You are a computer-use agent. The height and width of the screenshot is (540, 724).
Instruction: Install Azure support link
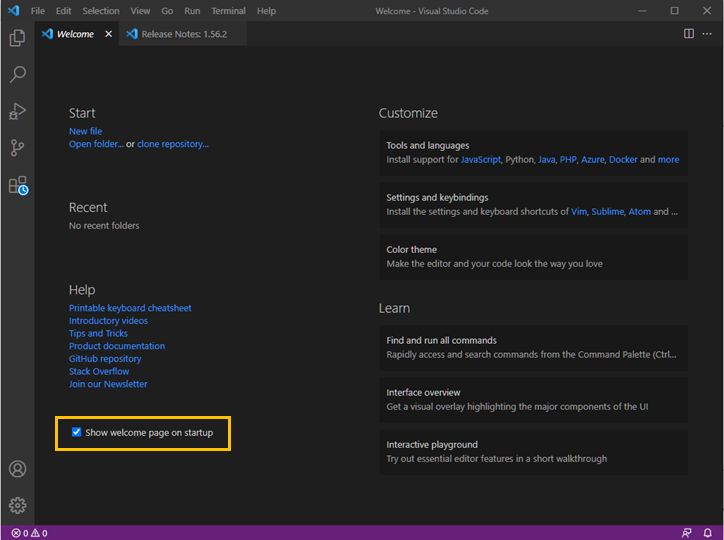(x=593, y=160)
